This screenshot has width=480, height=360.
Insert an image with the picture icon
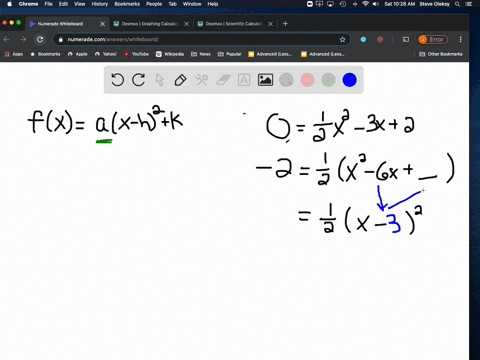265,80
